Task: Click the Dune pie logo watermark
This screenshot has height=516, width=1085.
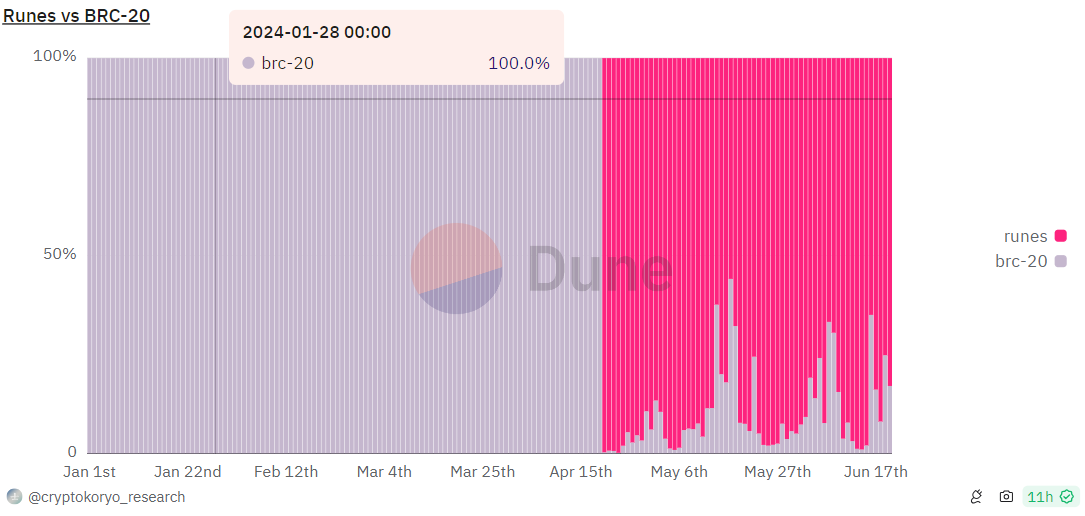Action: click(x=457, y=268)
